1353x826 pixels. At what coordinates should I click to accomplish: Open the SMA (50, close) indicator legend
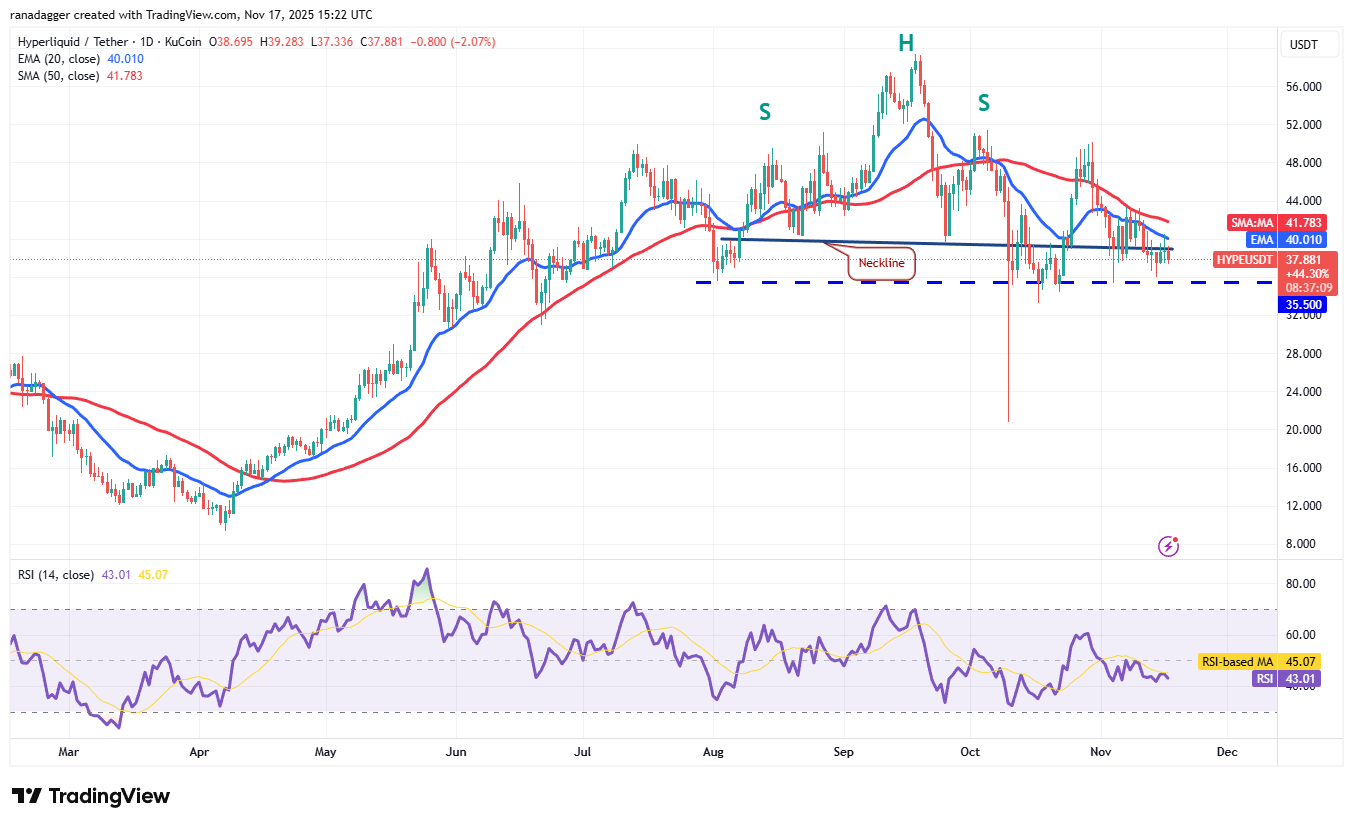click(x=57, y=76)
